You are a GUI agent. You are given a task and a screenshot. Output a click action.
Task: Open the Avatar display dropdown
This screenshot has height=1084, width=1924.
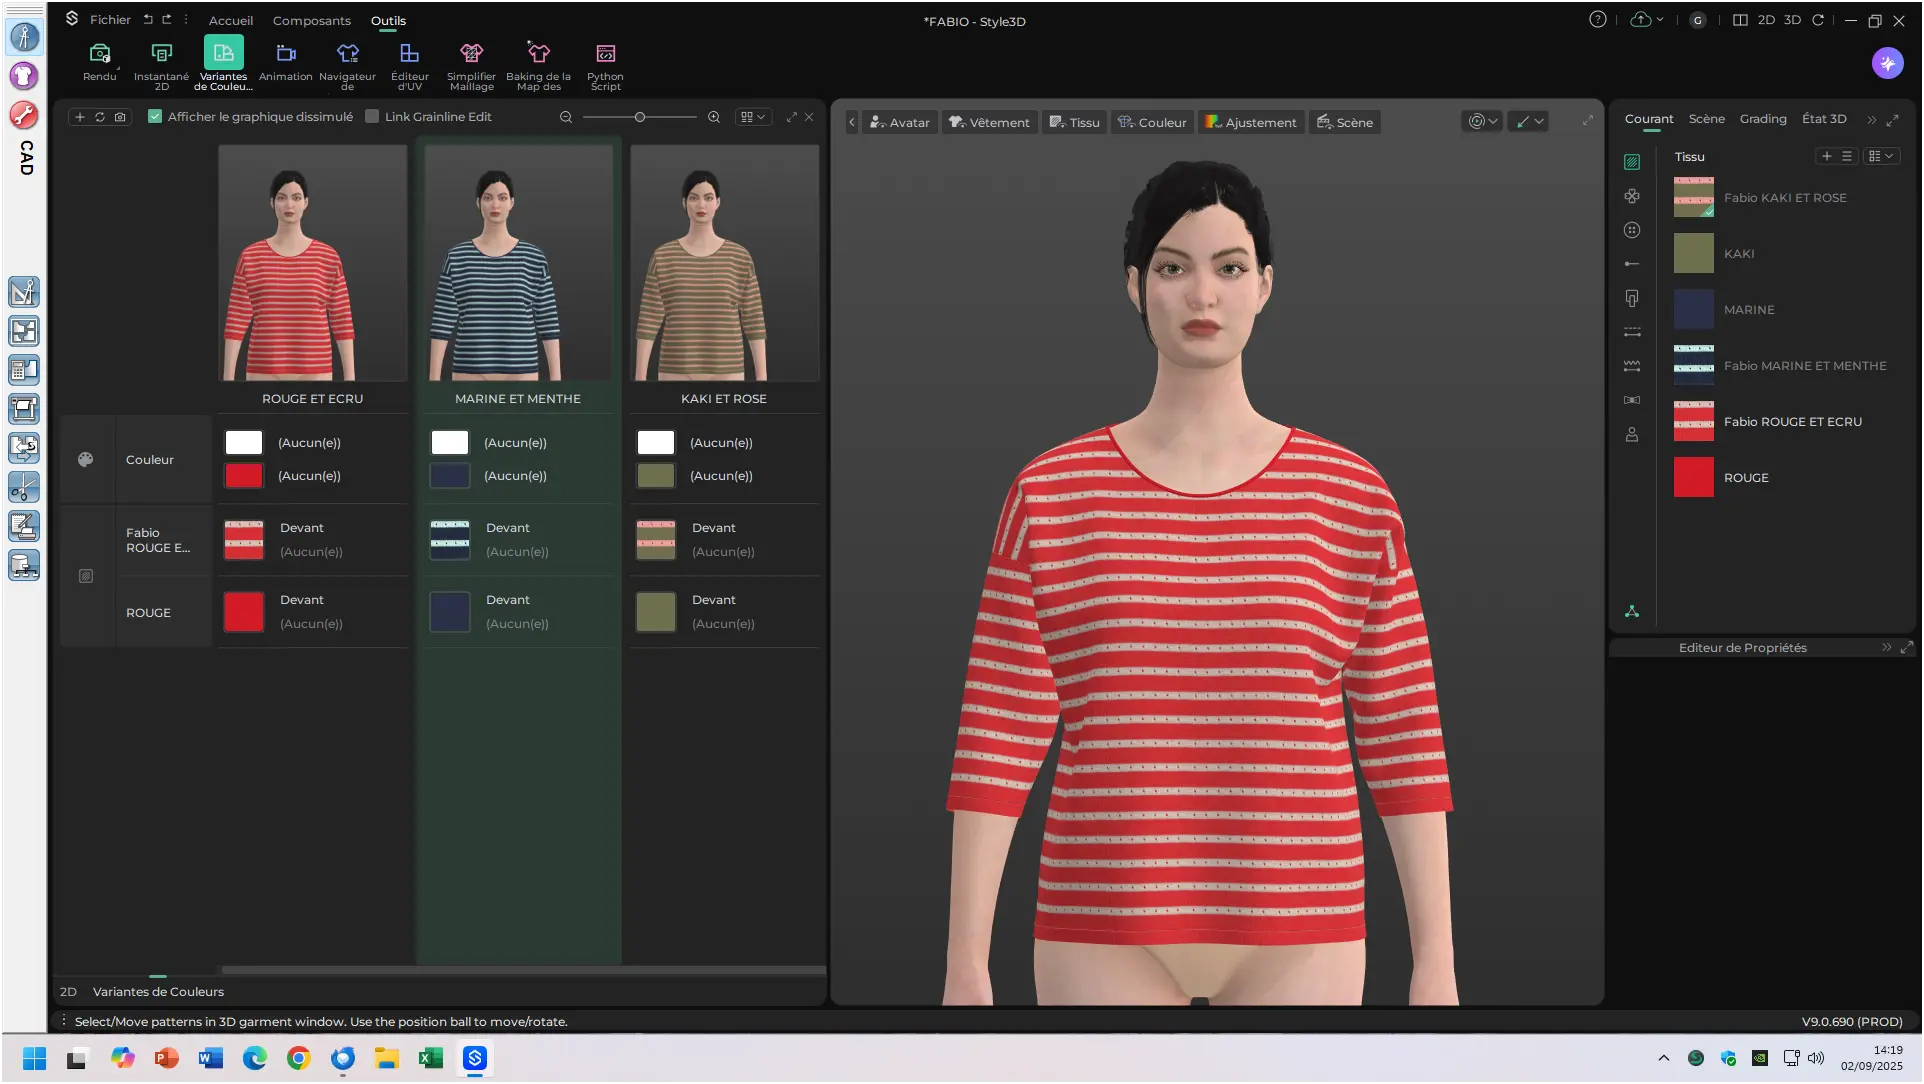(x=899, y=122)
